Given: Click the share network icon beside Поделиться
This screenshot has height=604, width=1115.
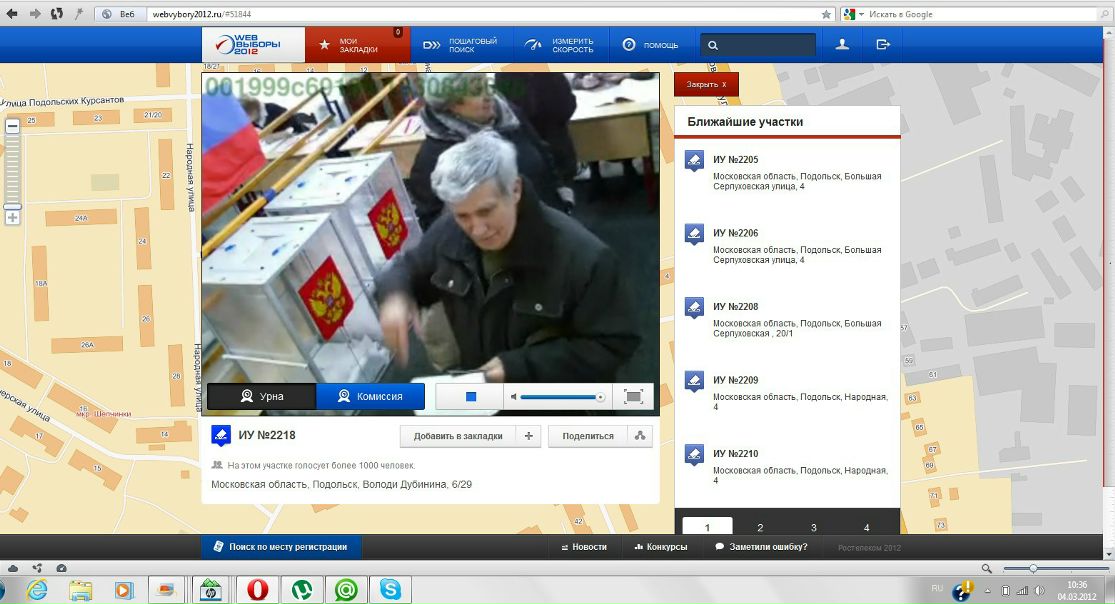Looking at the screenshot, I should point(640,436).
